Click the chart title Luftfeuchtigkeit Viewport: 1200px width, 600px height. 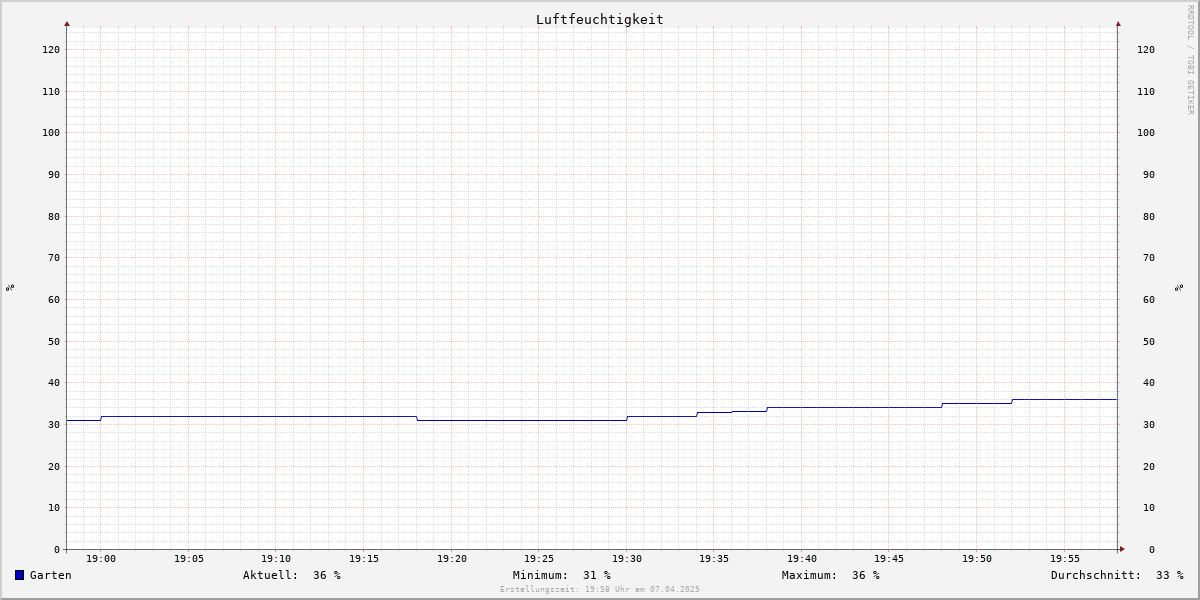pos(599,19)
